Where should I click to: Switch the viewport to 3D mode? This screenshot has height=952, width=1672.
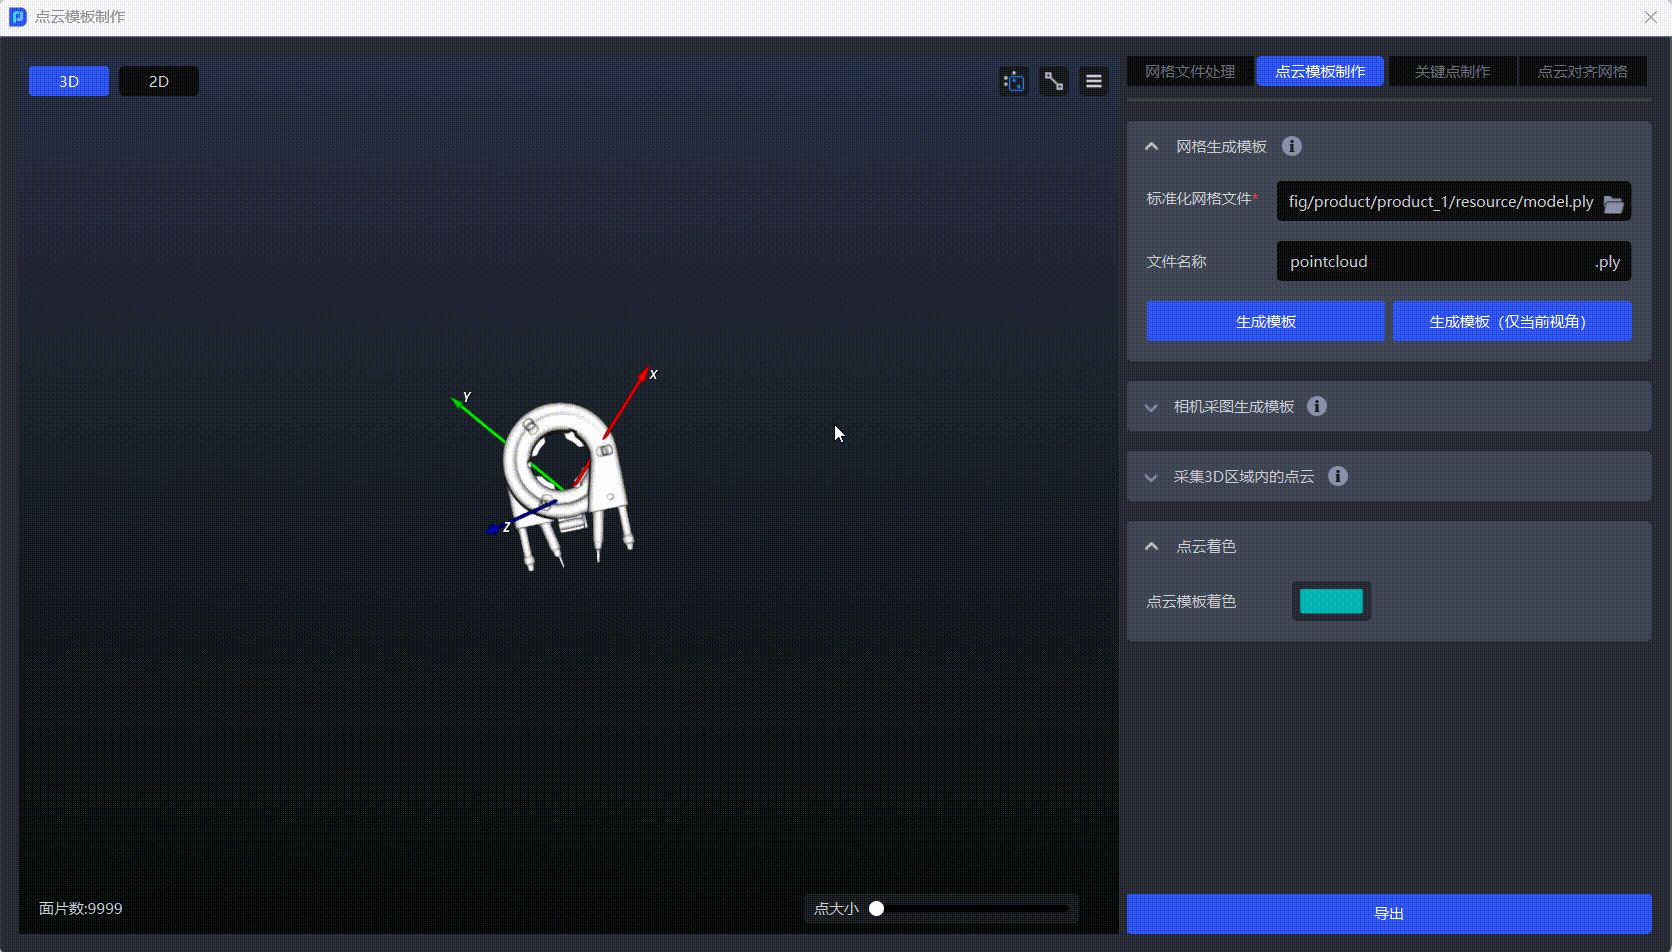(x=69, y=81)
